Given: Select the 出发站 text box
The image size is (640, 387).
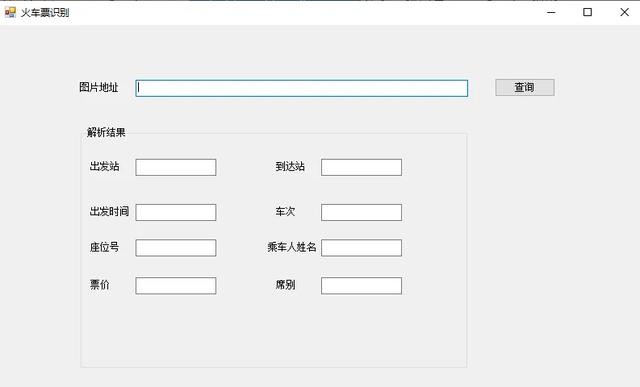Looking at the screenshot, I should [x=176, y=167].
